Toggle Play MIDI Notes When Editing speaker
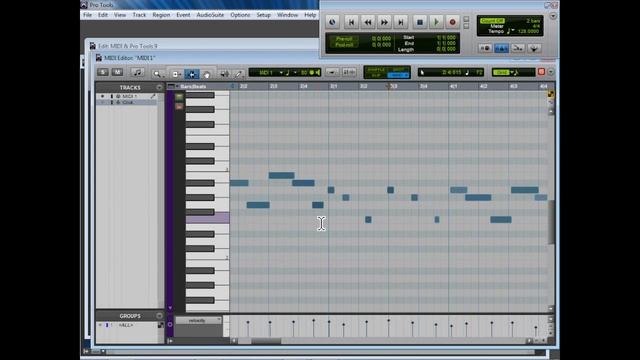640x360 pixels. point(318,73)
